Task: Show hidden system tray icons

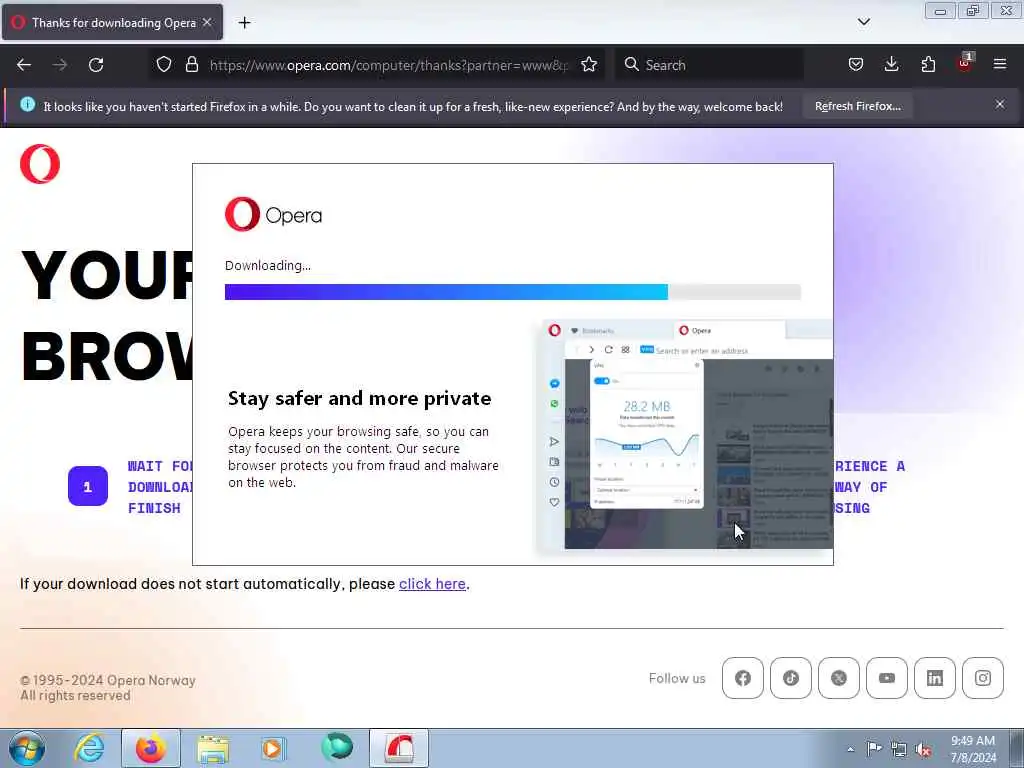Action: pos(850,749)
